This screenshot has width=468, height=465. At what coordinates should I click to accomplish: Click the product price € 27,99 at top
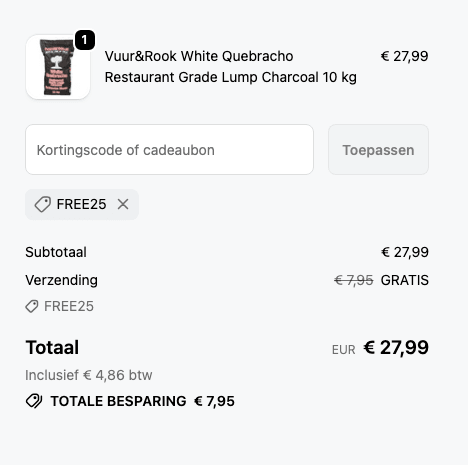coord(404,56)
